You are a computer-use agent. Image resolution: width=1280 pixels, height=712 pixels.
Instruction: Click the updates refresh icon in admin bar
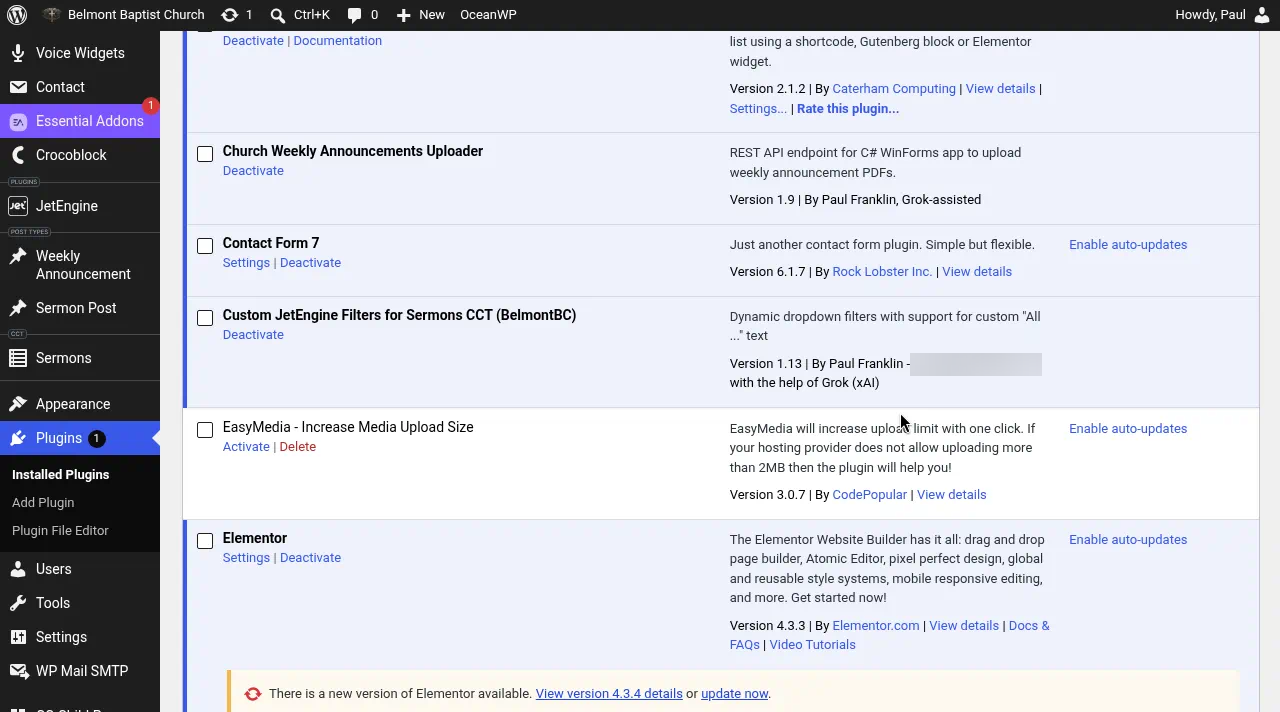tap(230, 15)
